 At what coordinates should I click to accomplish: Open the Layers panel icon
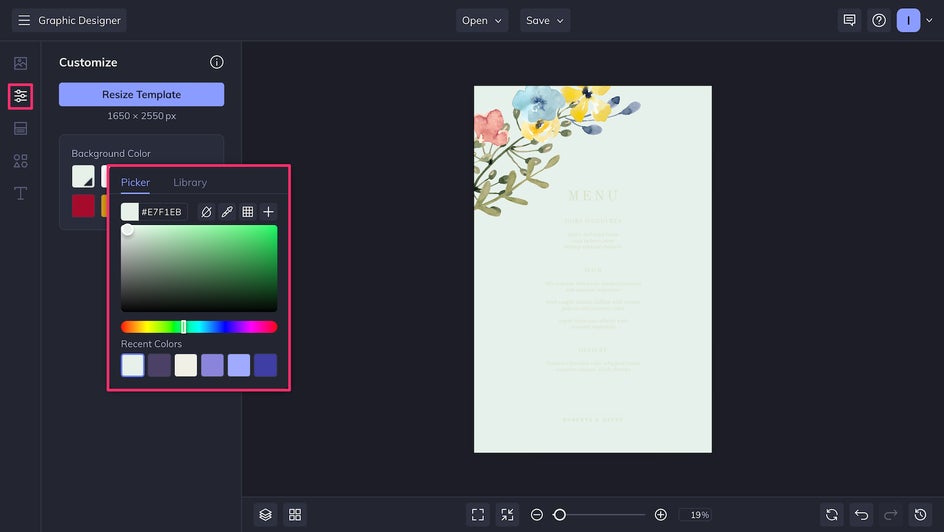click(266, 515)
